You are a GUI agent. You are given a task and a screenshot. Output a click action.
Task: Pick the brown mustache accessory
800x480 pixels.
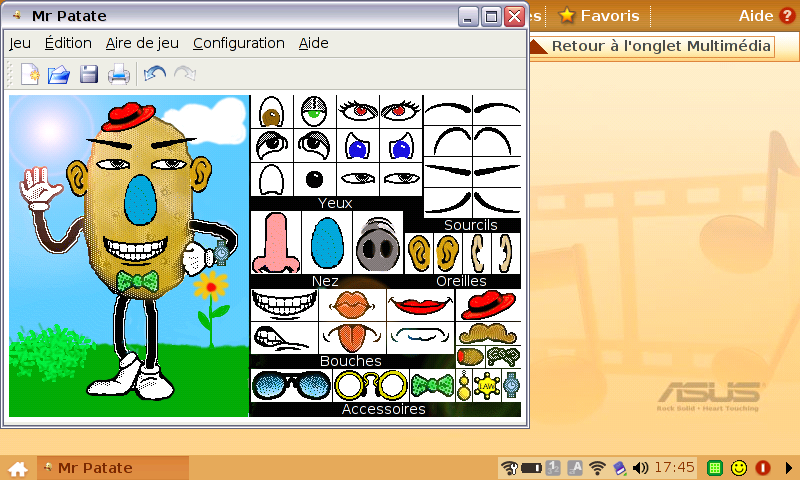tap(488, 334)
